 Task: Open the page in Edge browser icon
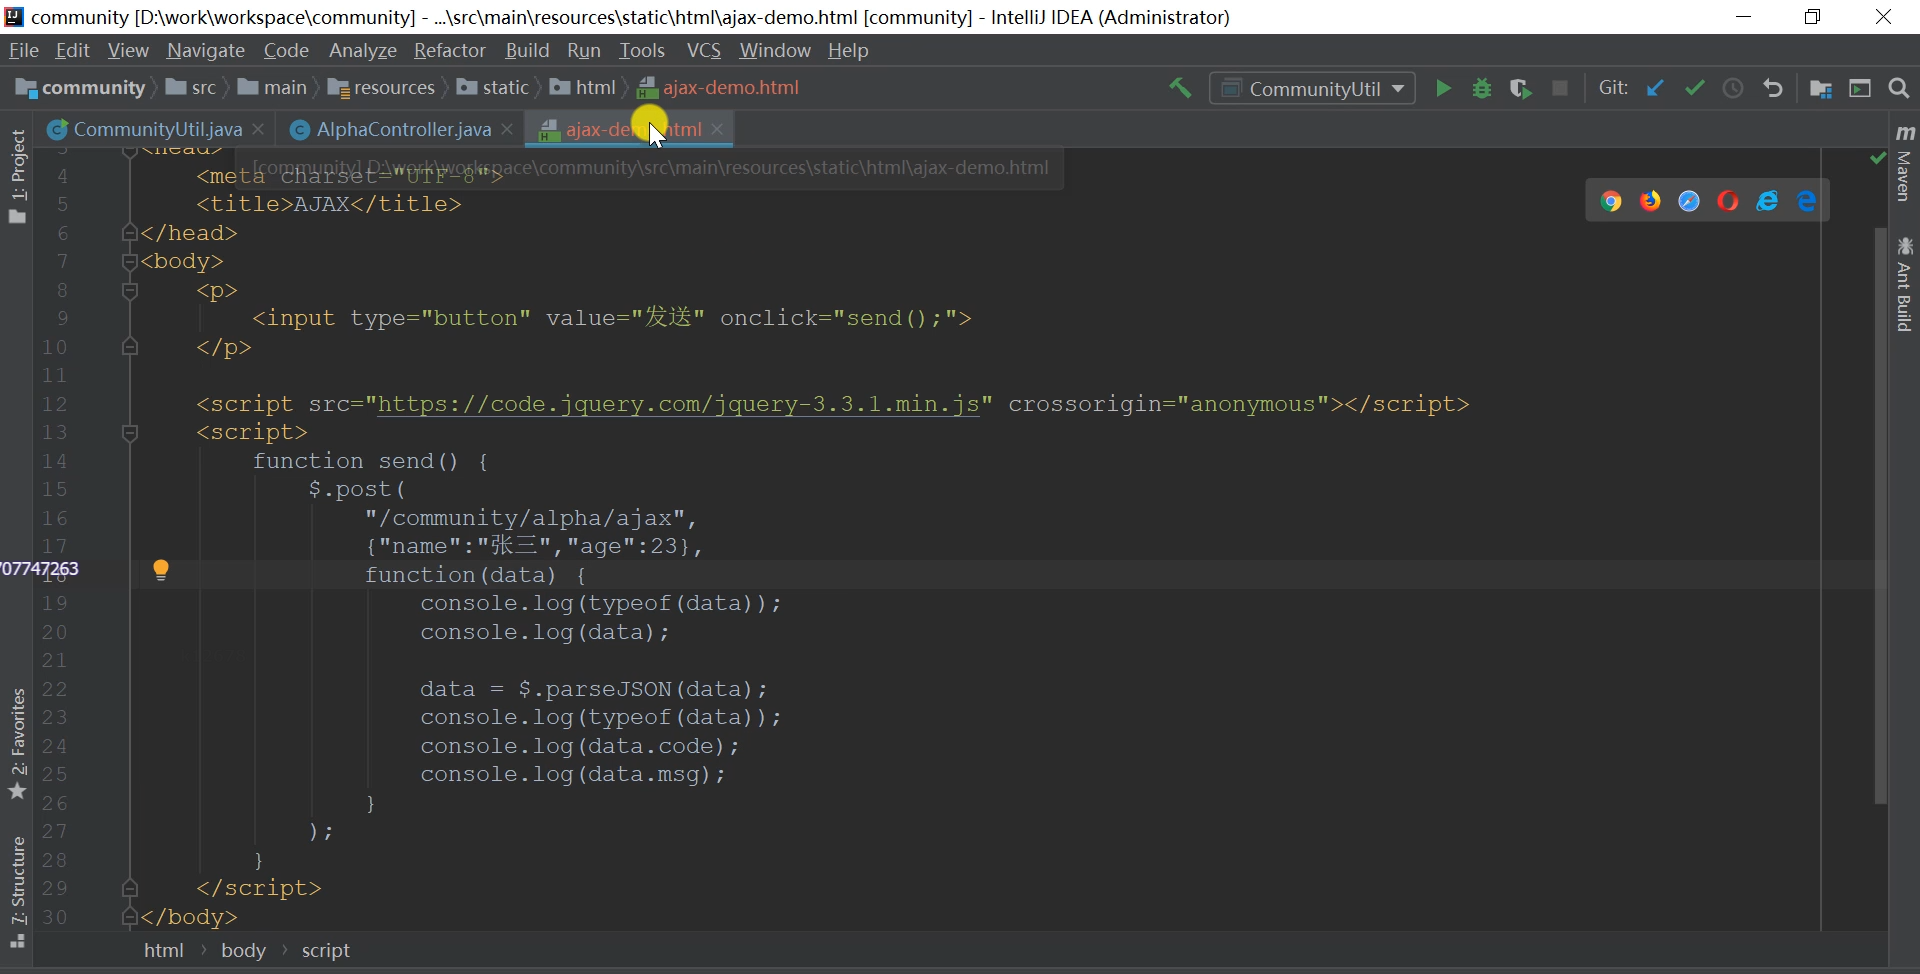click(1807, 201)
